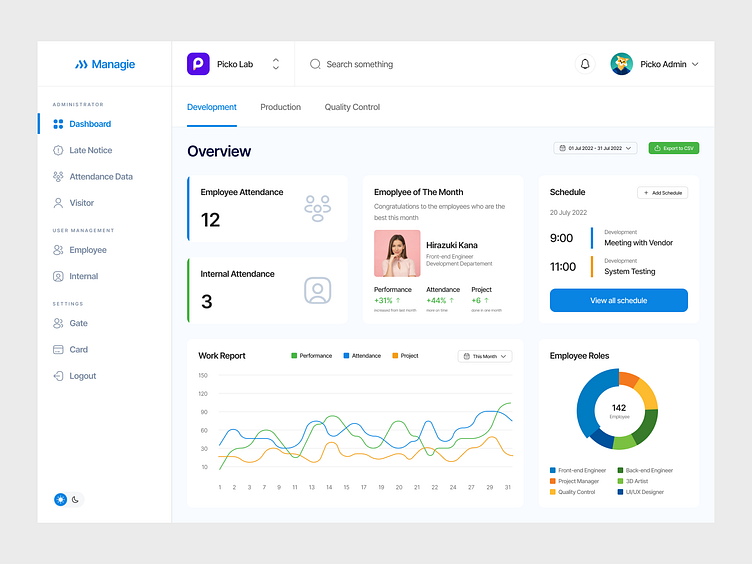
Task: Click Add Schedule button
Action: pos(662,193)
